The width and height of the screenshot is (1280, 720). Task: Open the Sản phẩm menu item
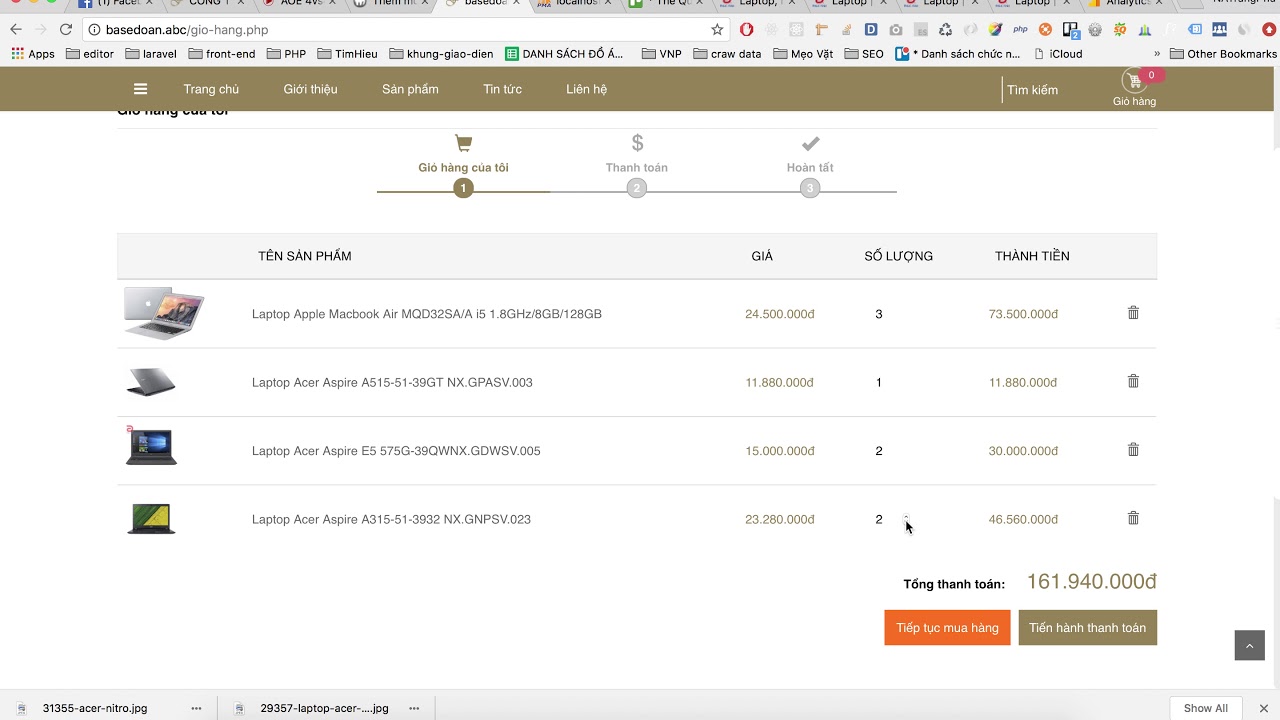410,89
